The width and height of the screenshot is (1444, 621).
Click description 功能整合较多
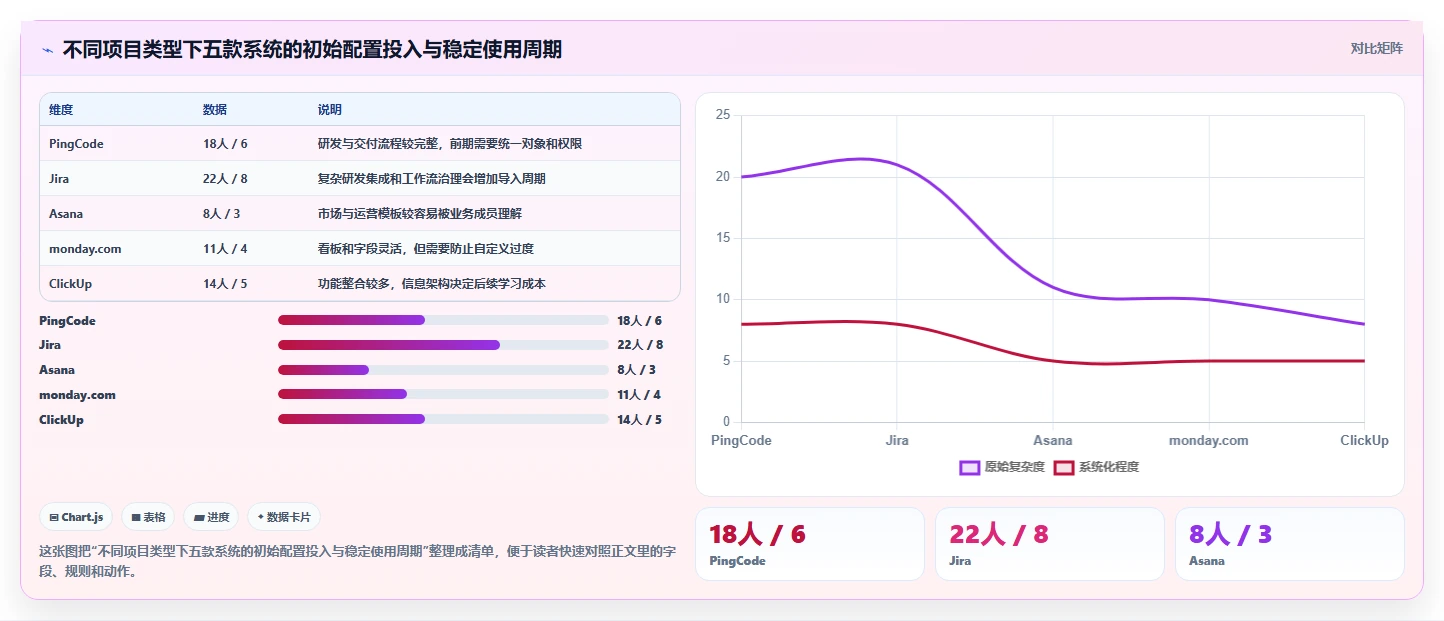point(432,284)
